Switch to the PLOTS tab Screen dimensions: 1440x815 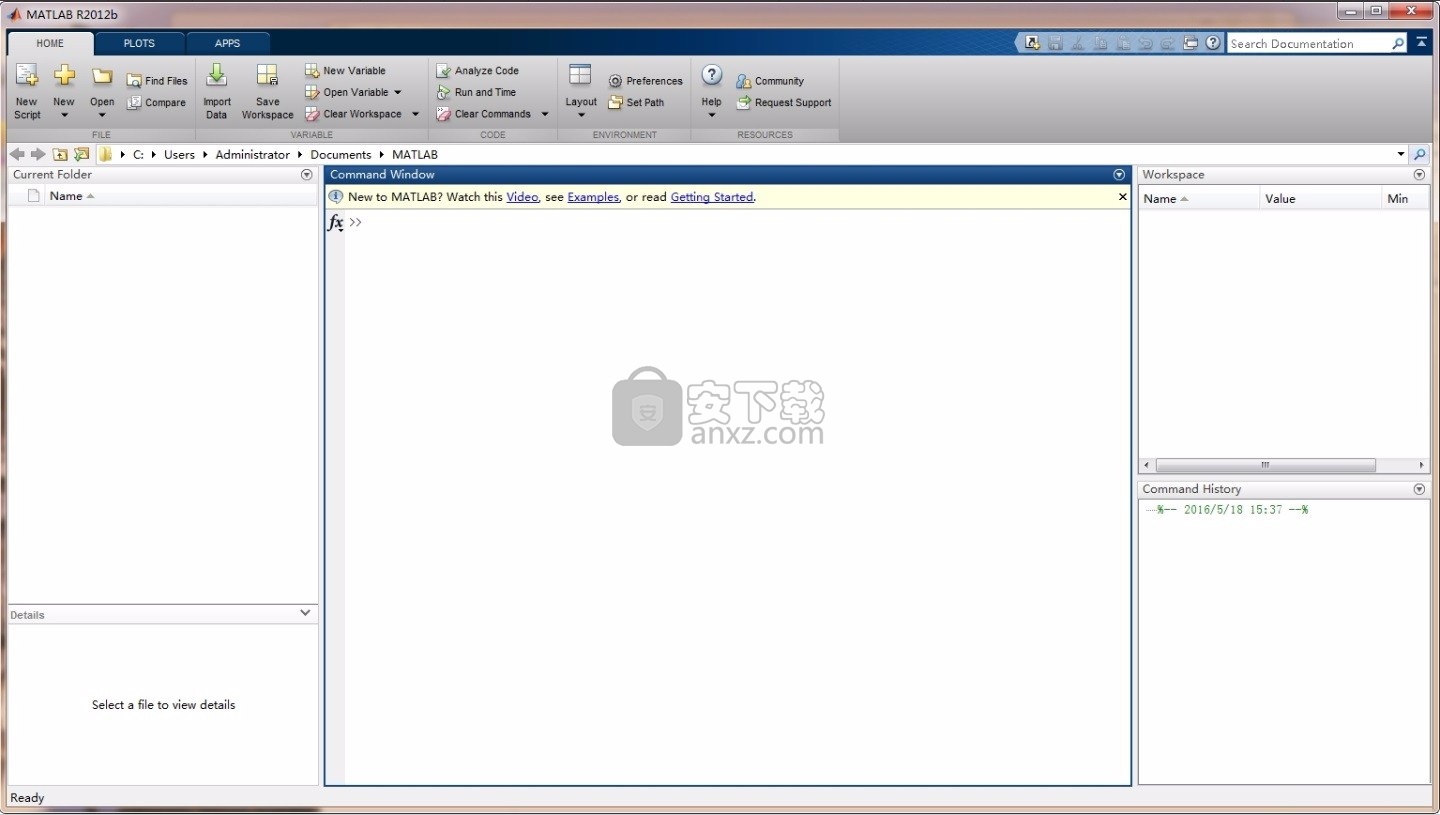tap(139, 43)
